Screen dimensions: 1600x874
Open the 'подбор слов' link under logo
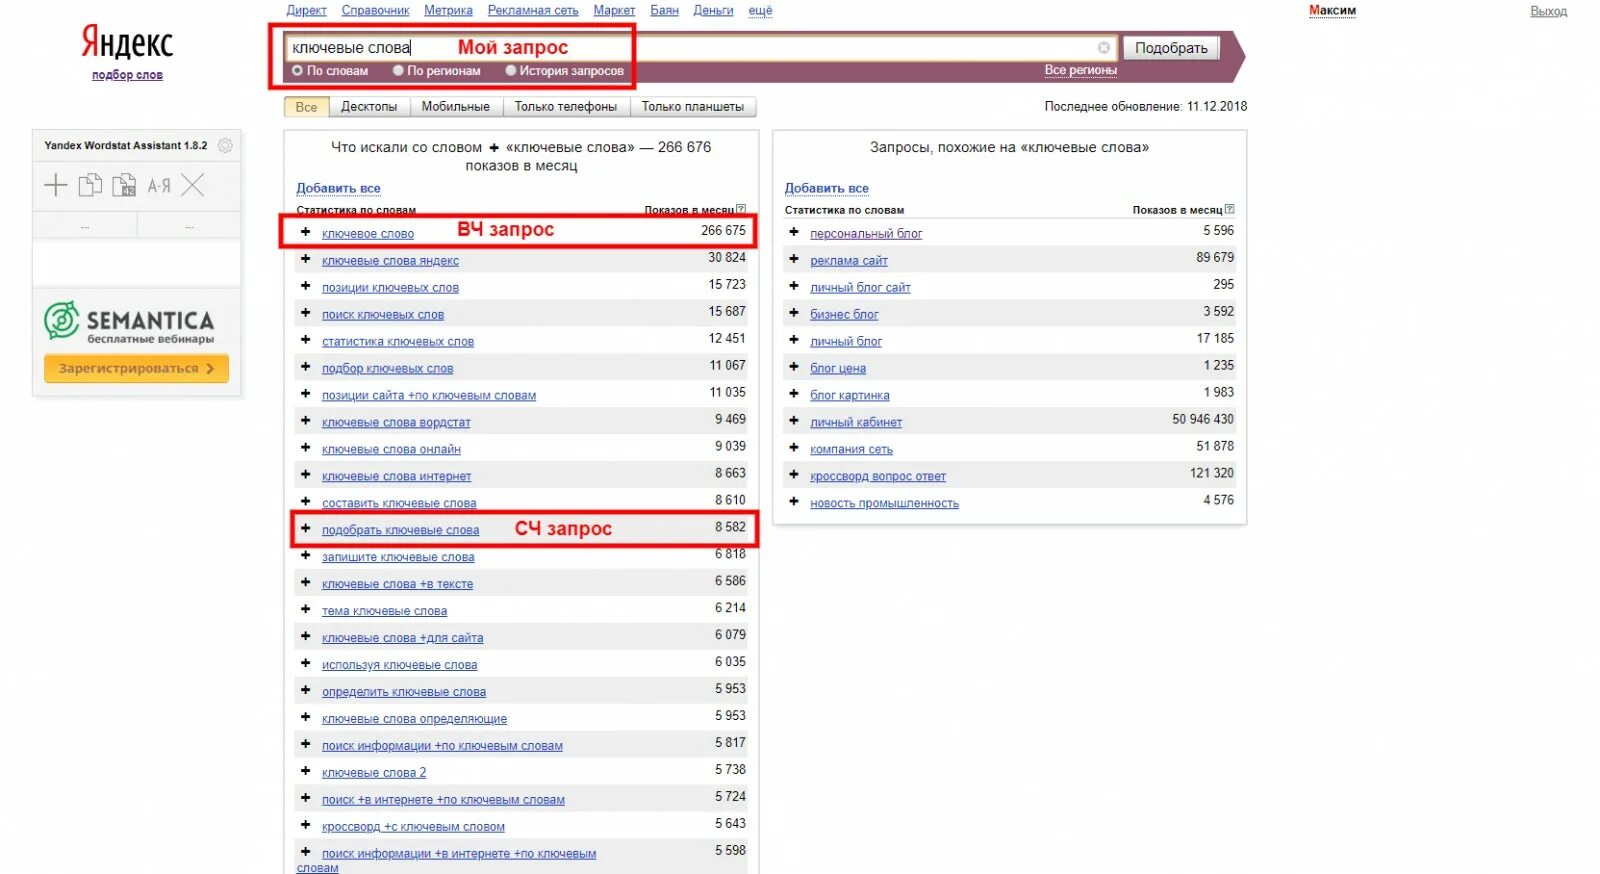tap(127, 75)
